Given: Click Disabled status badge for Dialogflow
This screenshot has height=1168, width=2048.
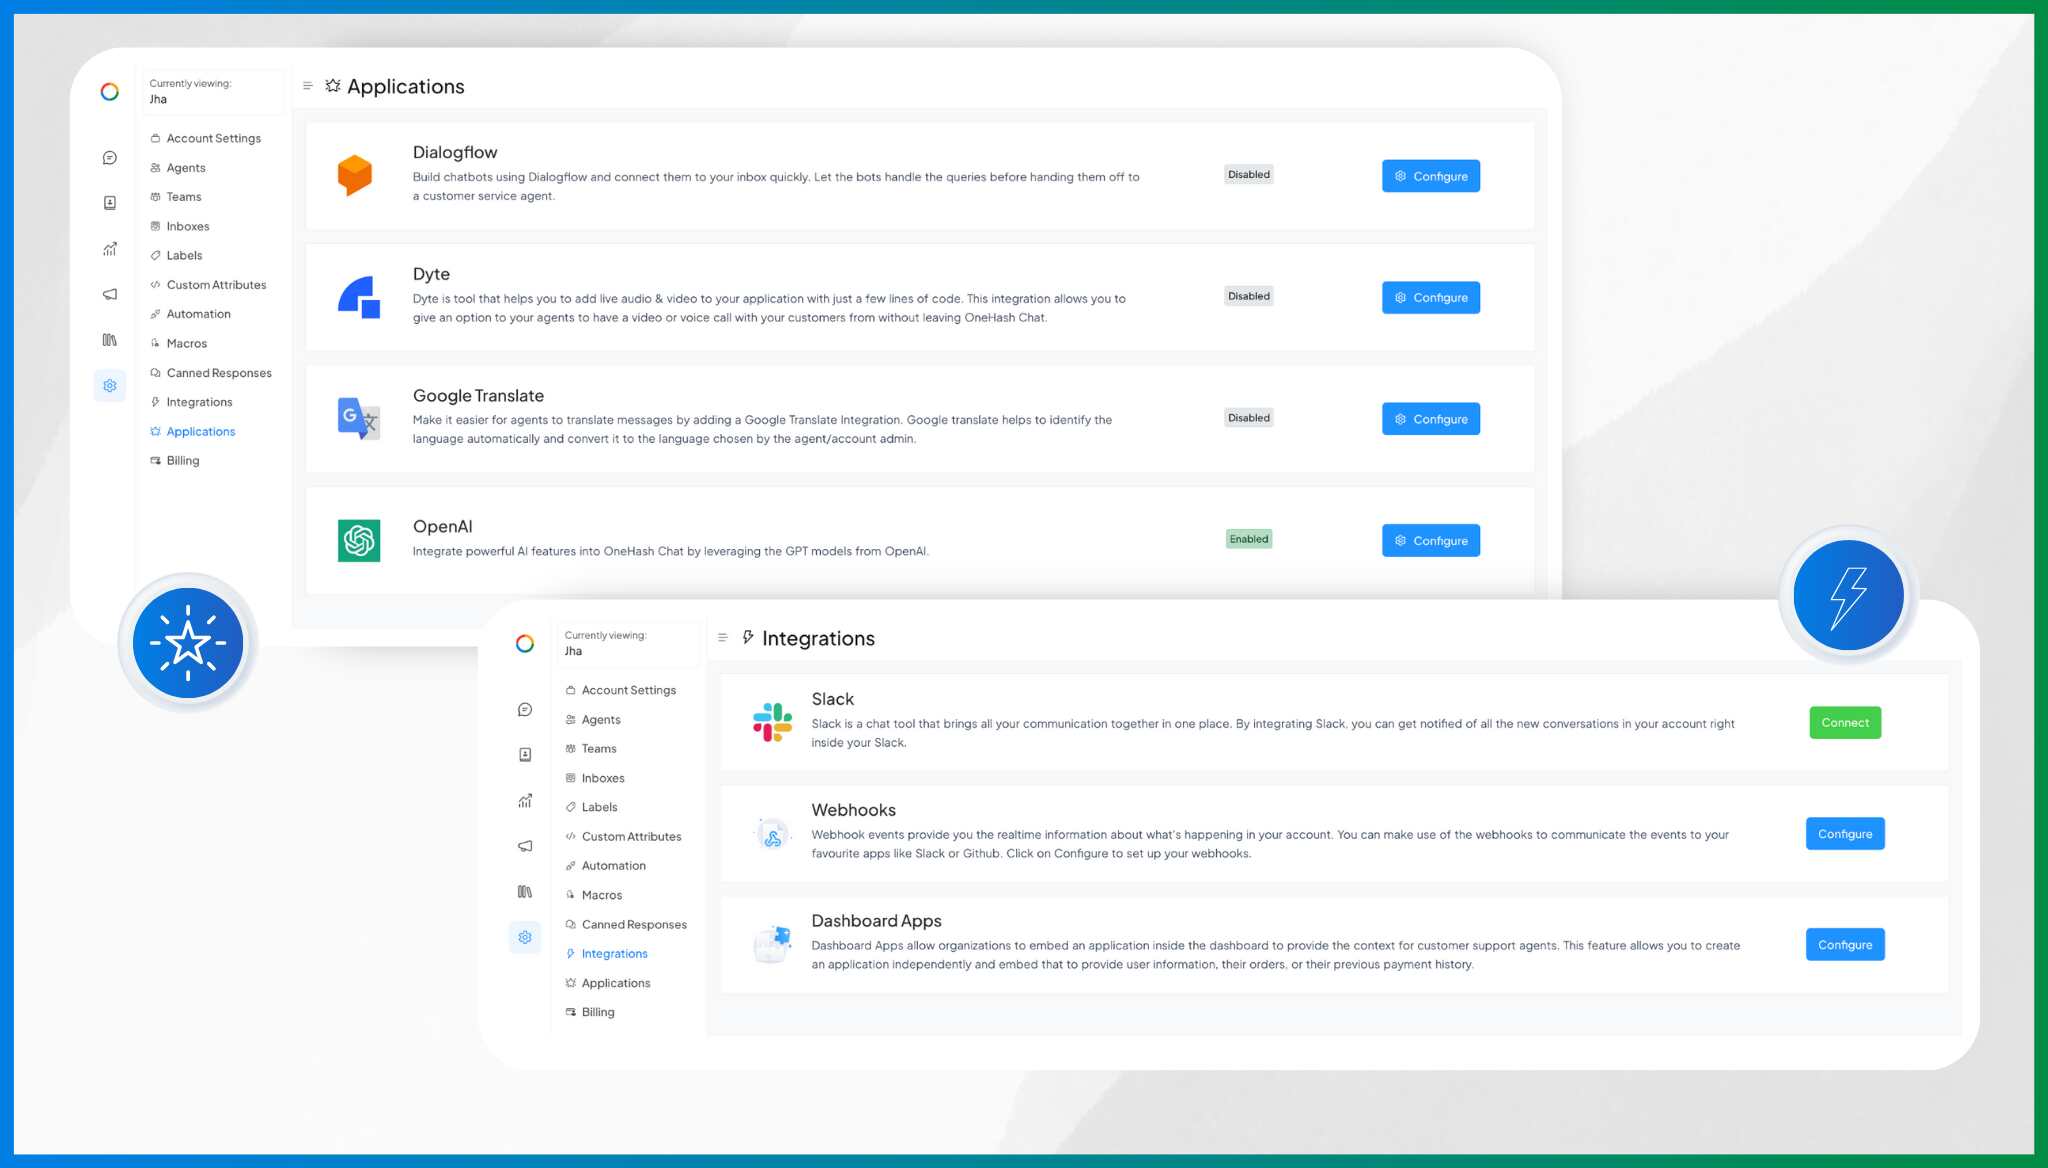Looking at the screenshot, I should point(1249,175).
